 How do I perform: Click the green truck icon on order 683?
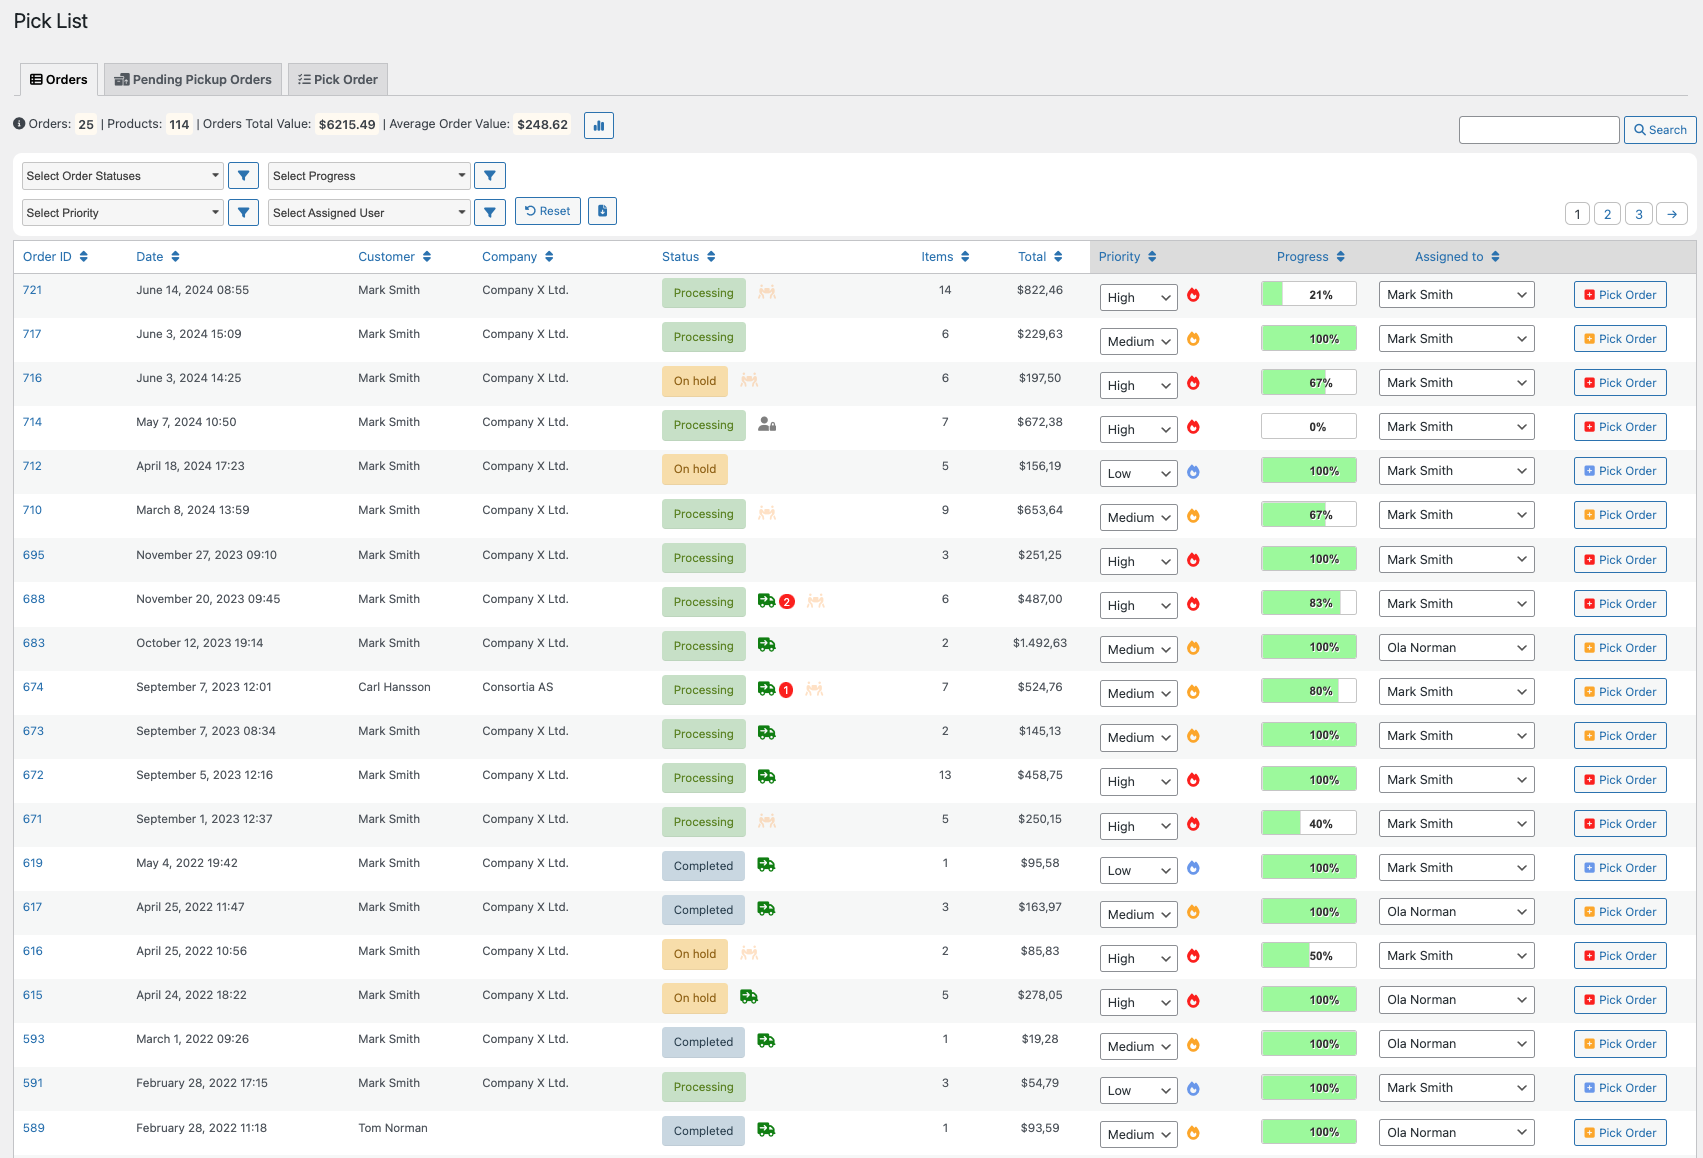767,645
